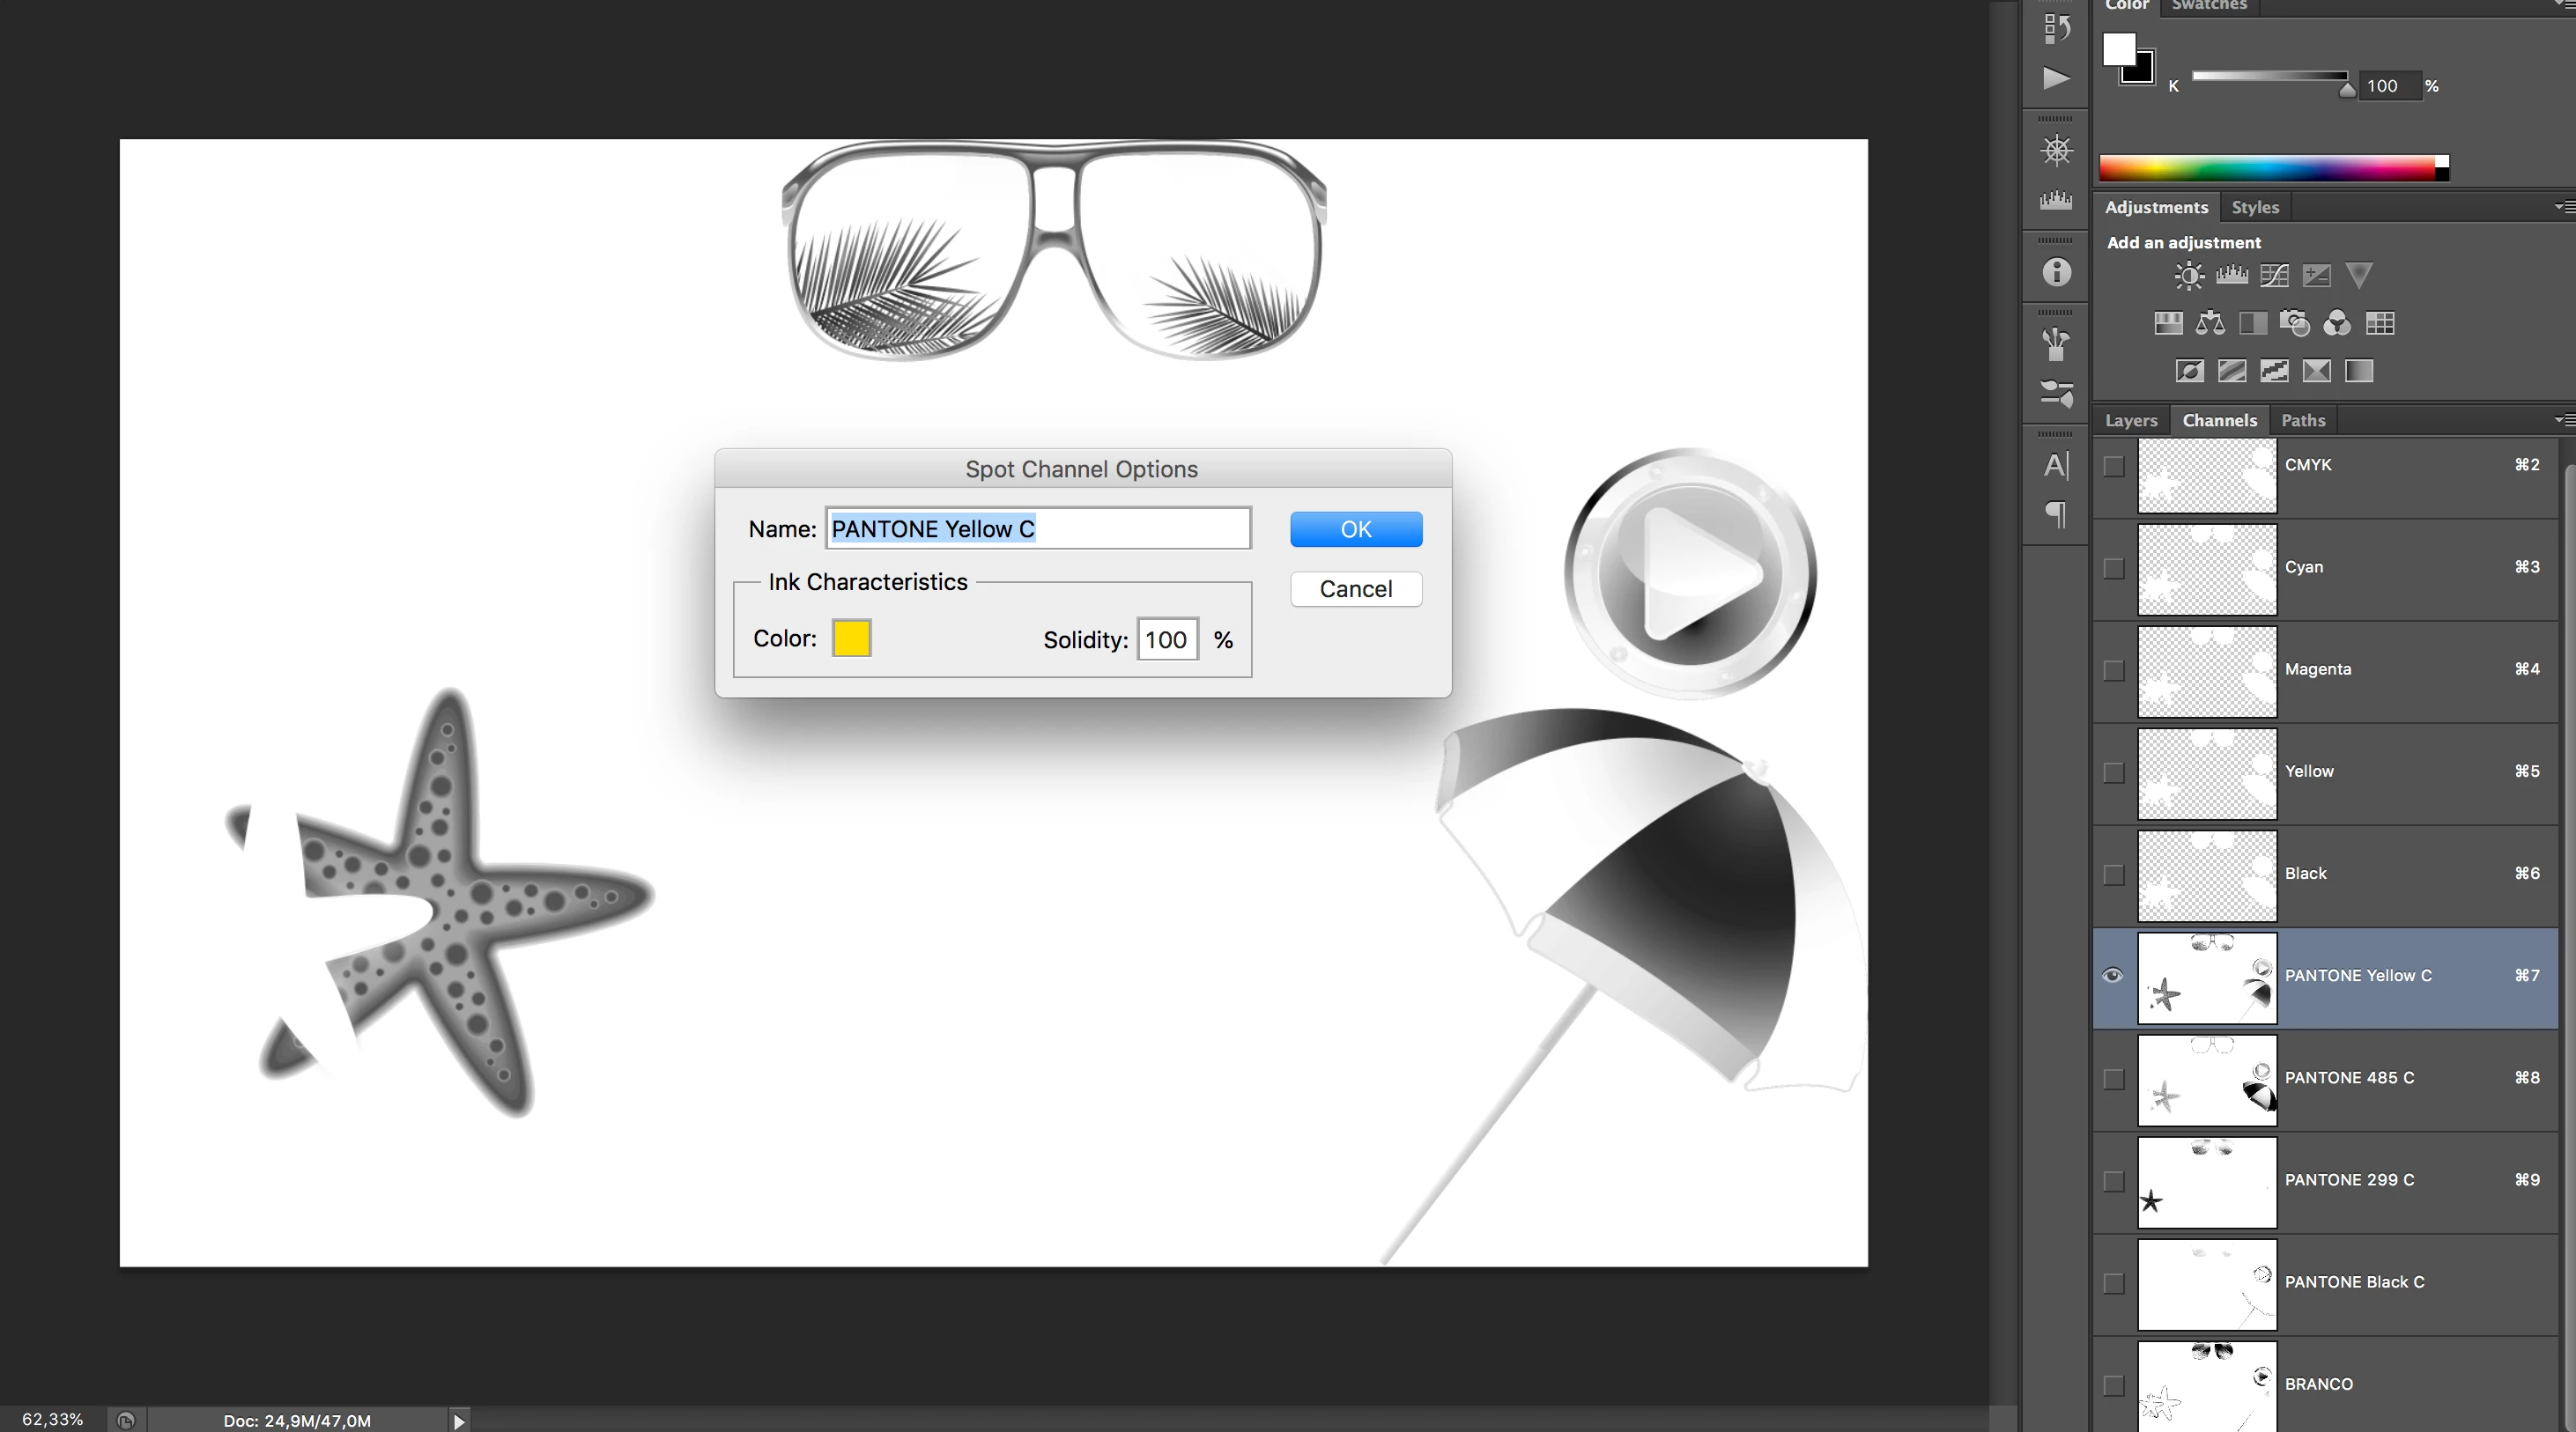Add a Channel Mixer adjustment
This screenshot has height=1432, width=2576.
pos(2337,323)
